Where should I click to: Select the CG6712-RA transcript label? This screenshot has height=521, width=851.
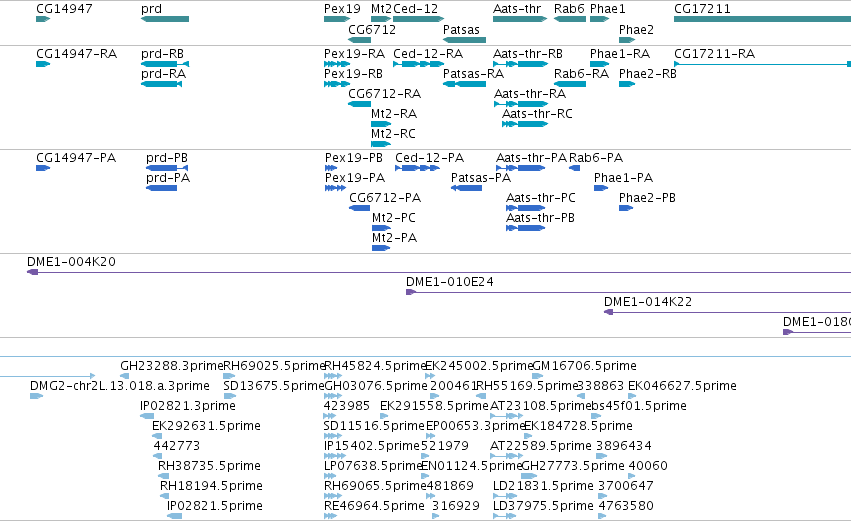click(x=385, y=94)
